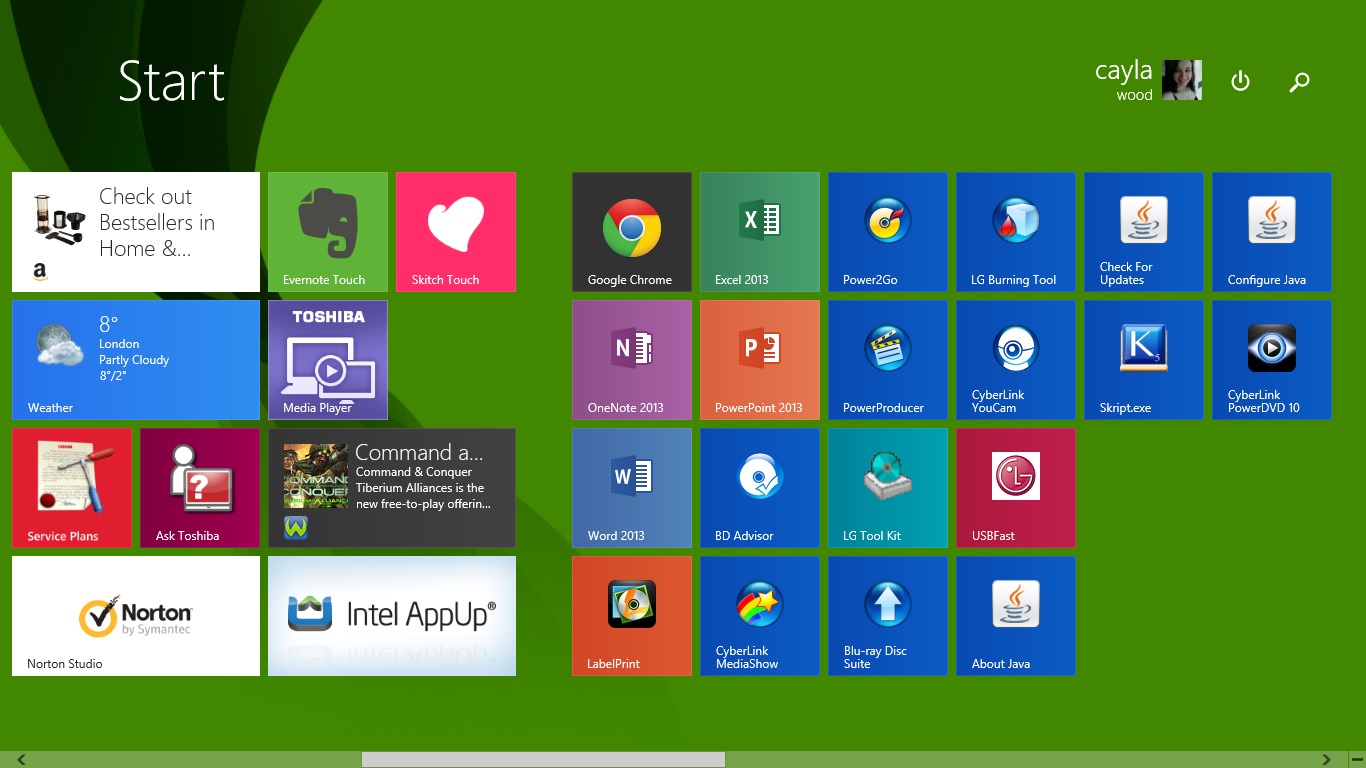Open Evernote Touch tile
1366x768 pixels.
328,232
